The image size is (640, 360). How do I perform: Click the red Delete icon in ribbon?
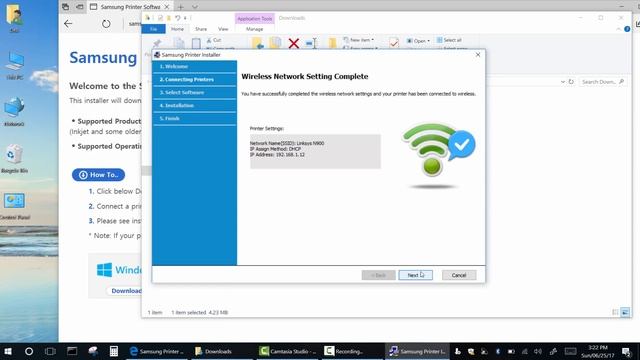tap(293, 43)
